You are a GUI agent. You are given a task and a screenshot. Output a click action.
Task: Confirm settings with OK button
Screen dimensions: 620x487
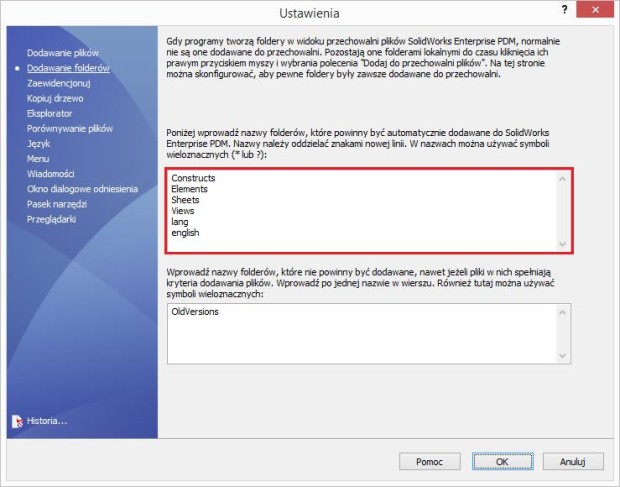click(501, 462)
